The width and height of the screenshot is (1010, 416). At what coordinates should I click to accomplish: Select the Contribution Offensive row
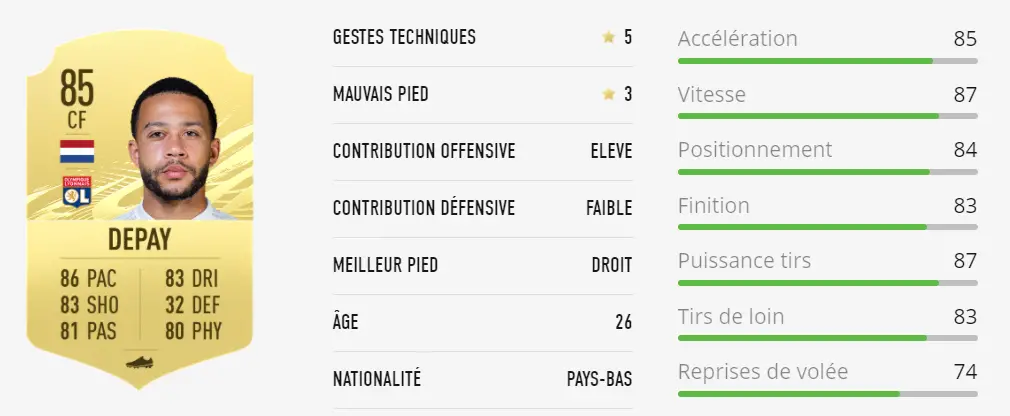pos(482,151)
